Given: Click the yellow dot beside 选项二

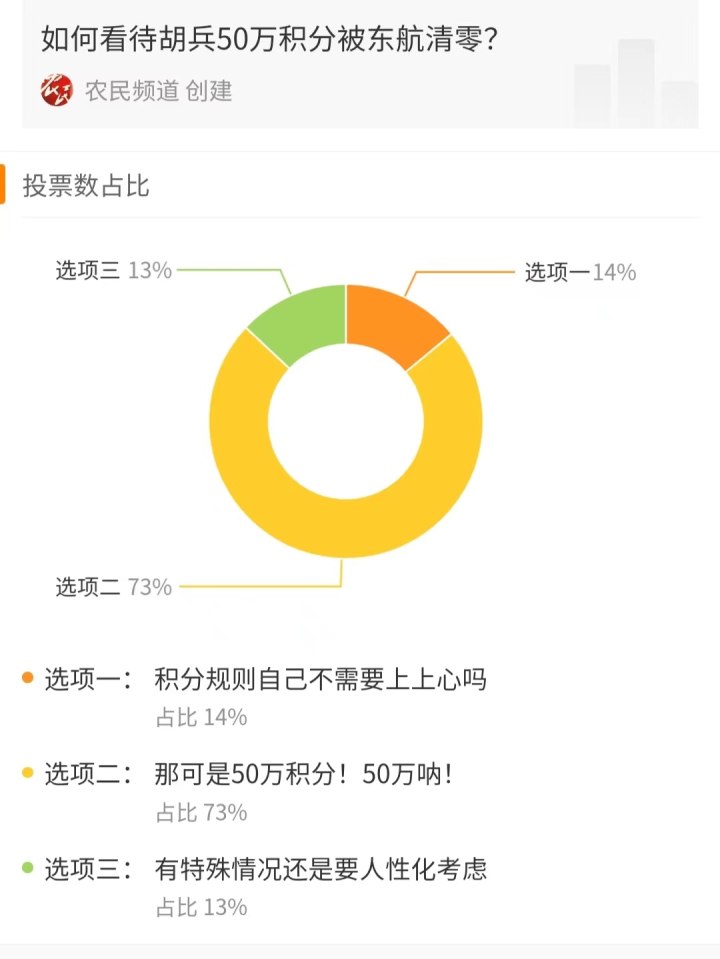Looking at the screenshot, I should pos(28,773).
